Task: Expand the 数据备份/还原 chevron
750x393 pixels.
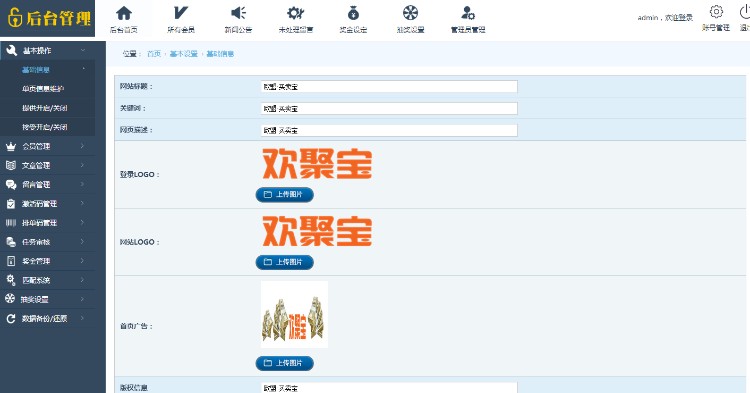Action: [x=82, y=318]
